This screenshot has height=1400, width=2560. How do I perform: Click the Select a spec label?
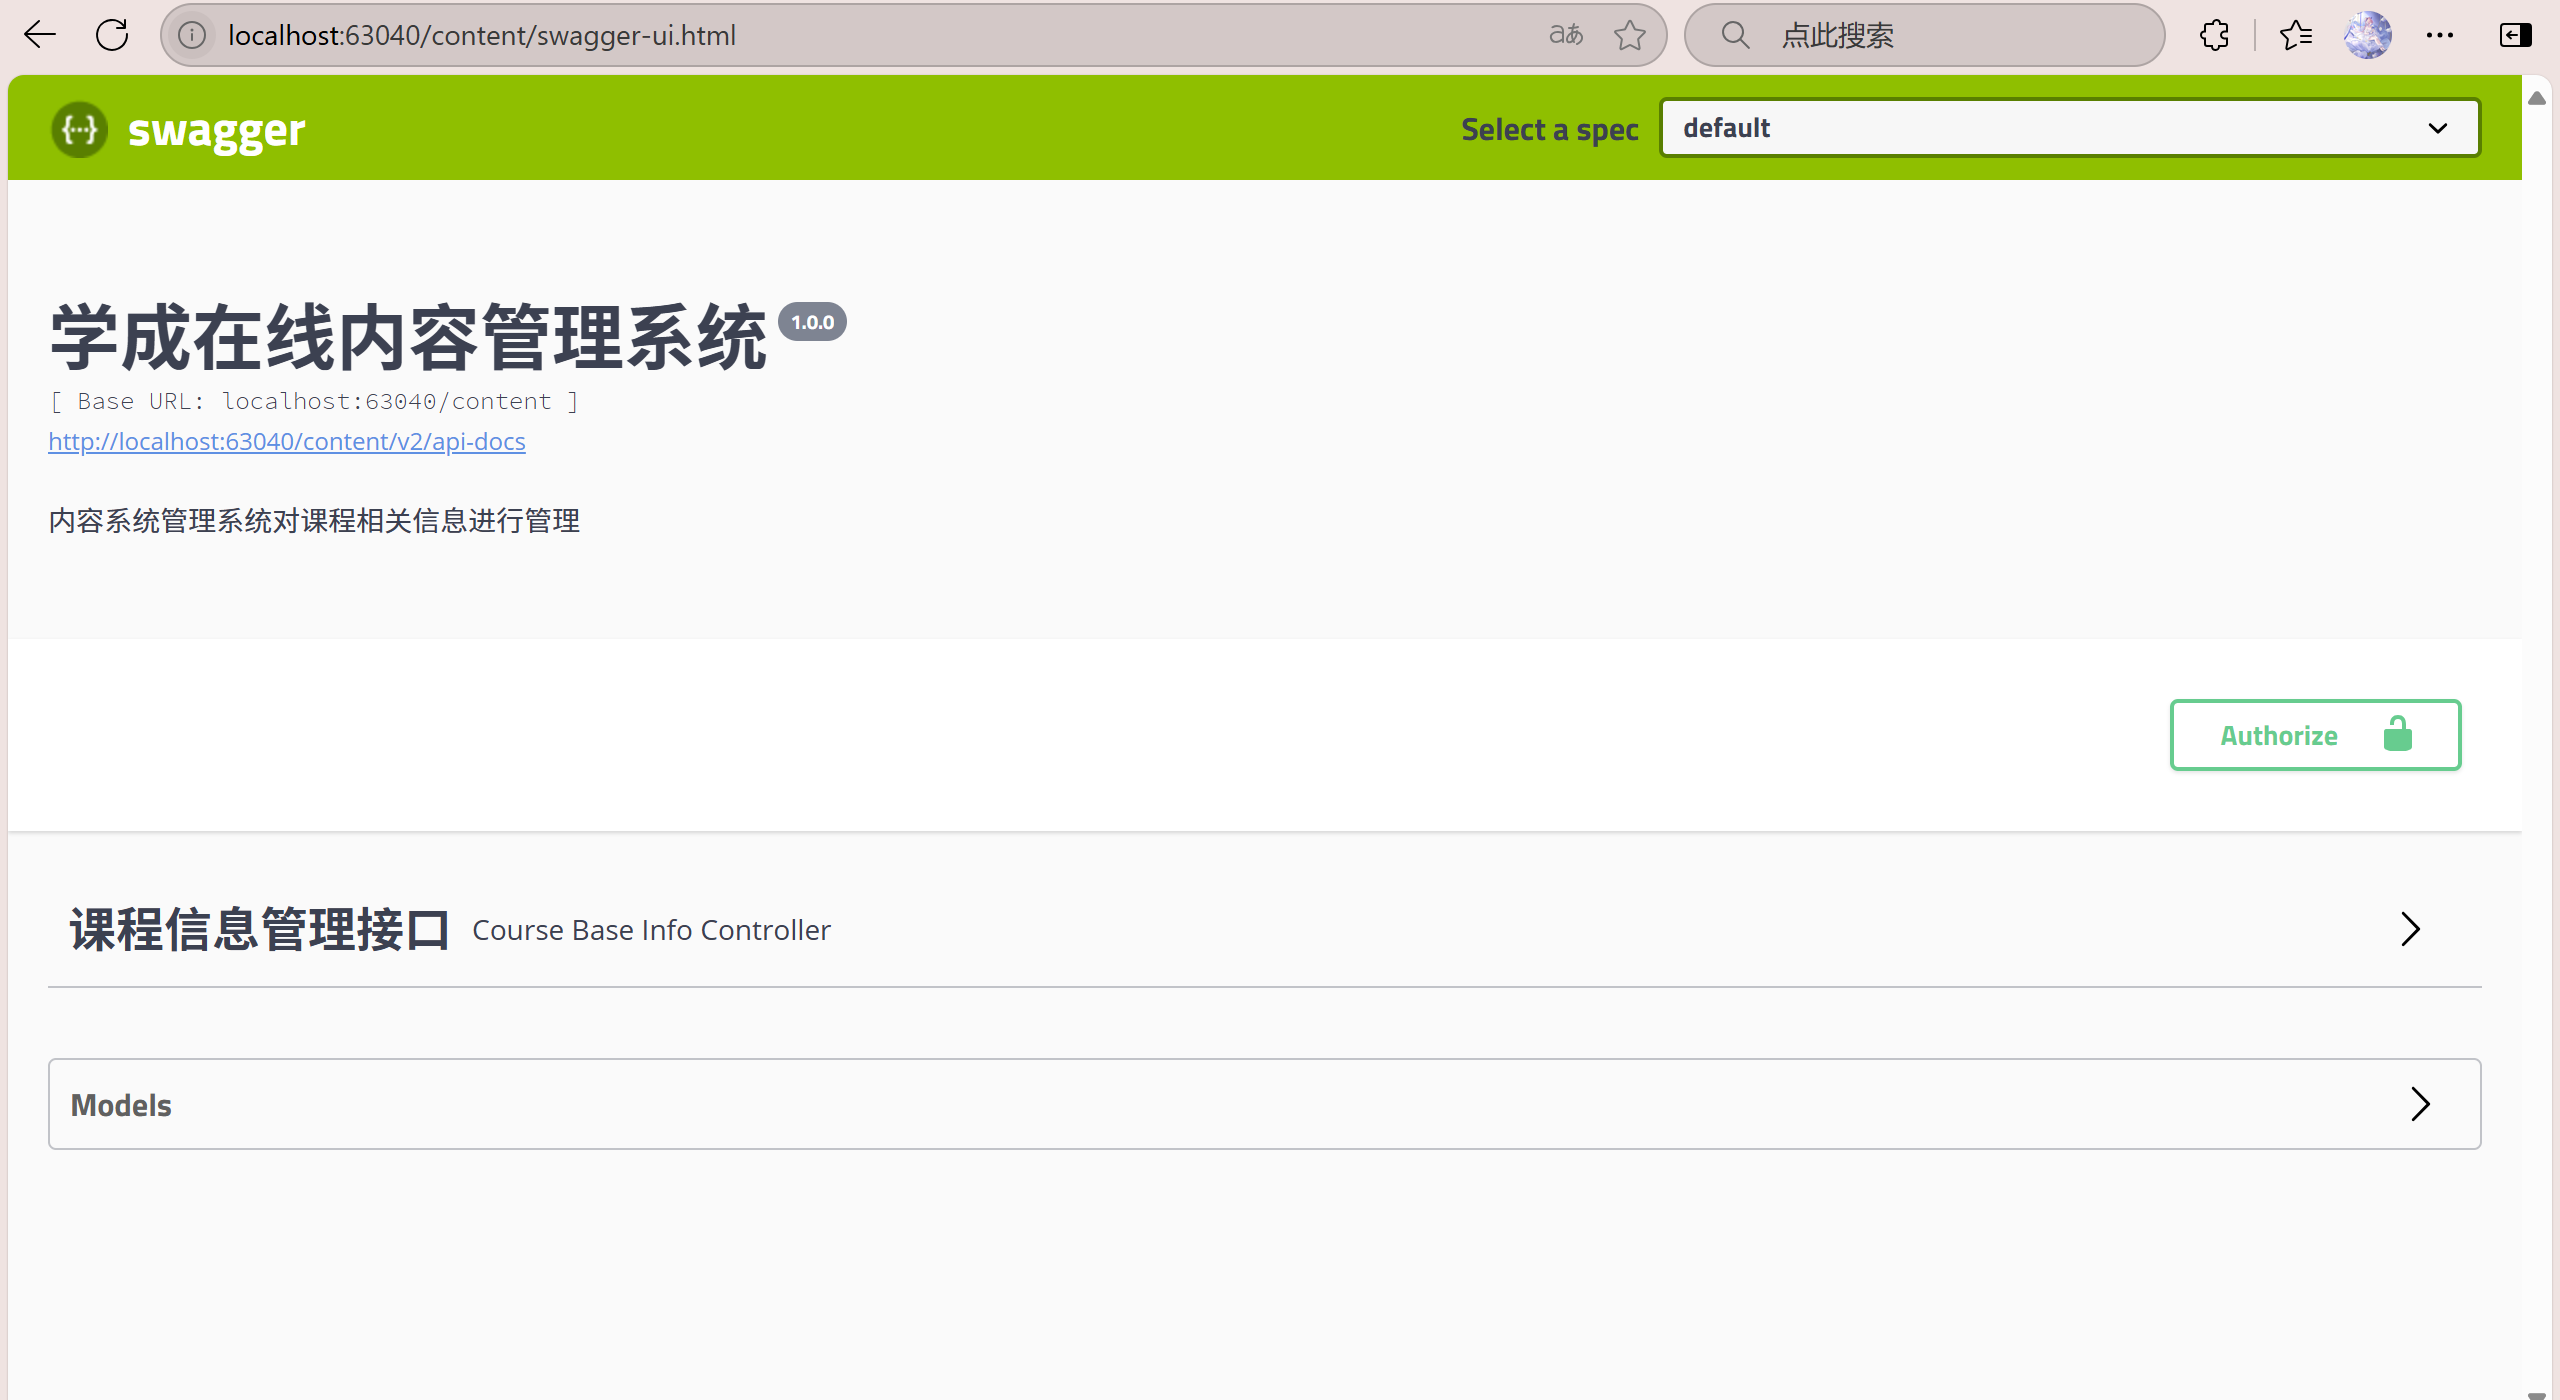pos(1549,129)
